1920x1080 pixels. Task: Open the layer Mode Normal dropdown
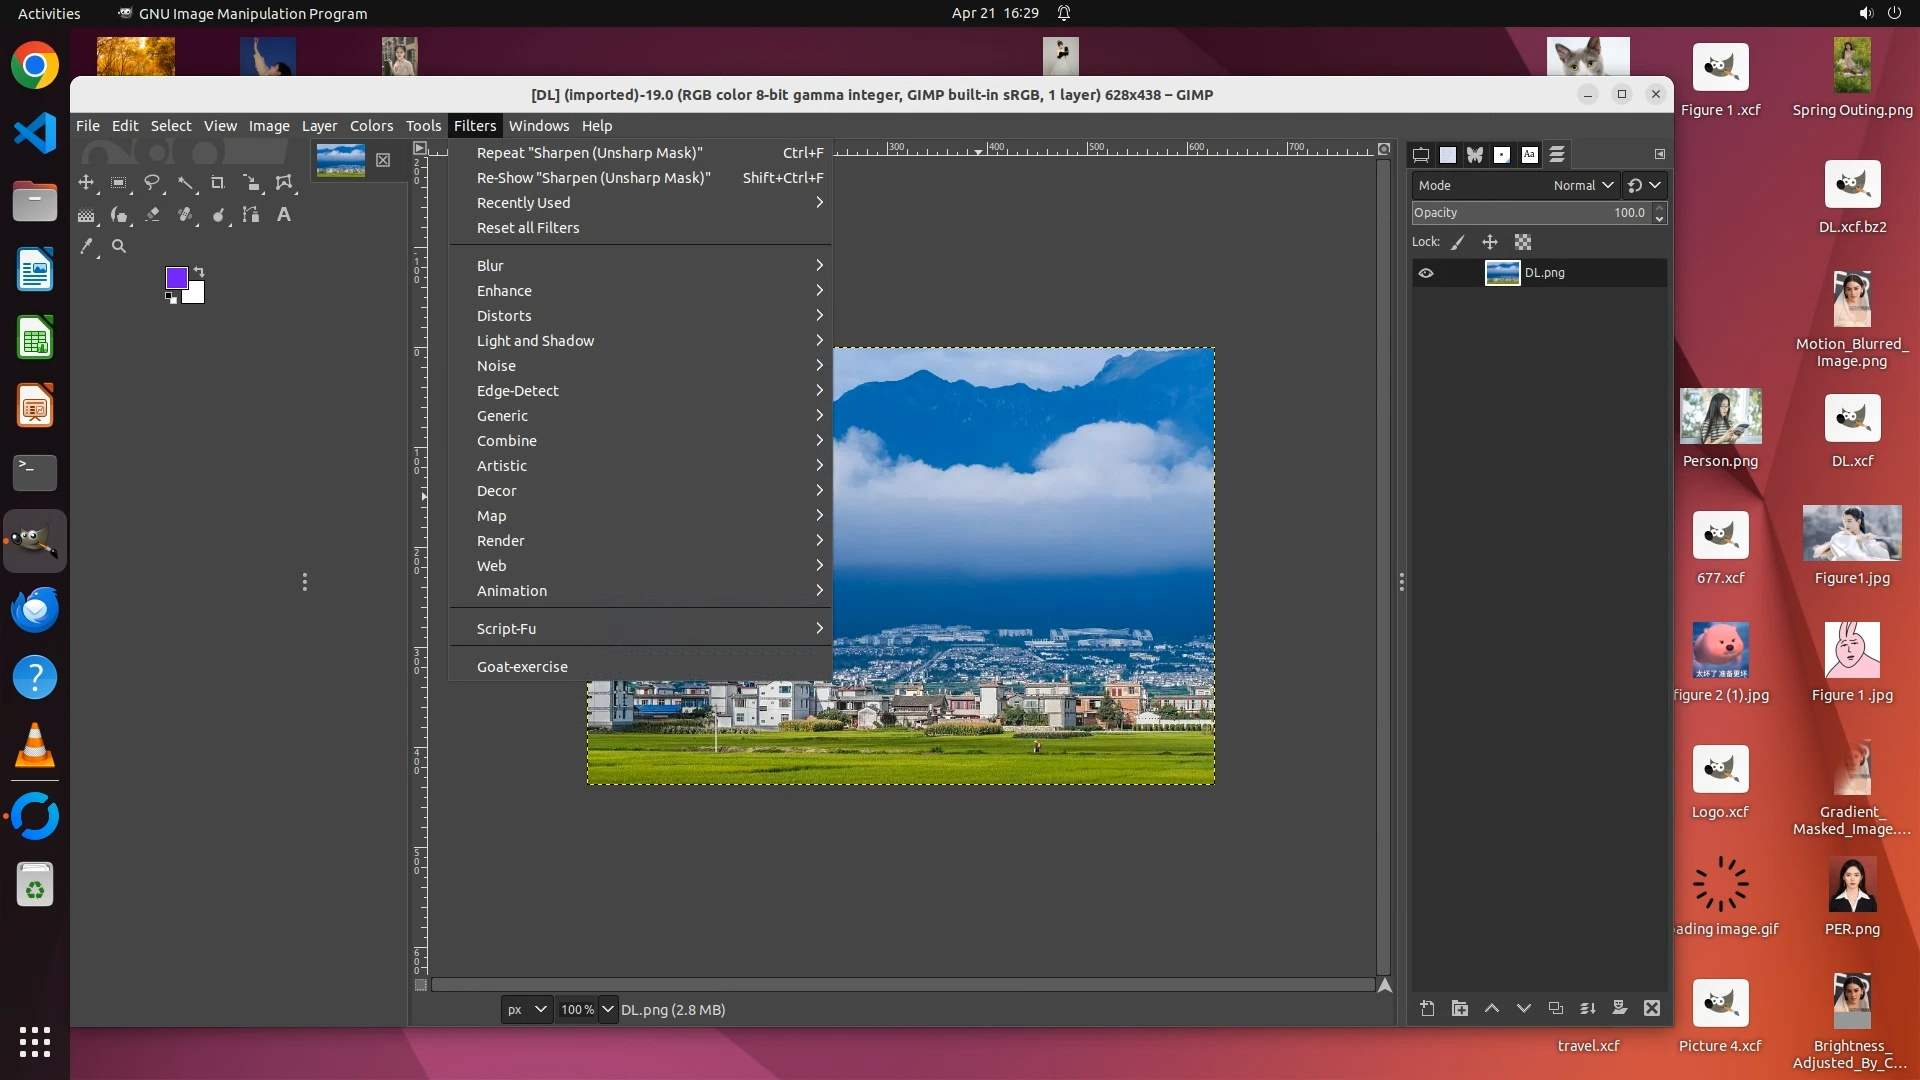coord(1583,185)
